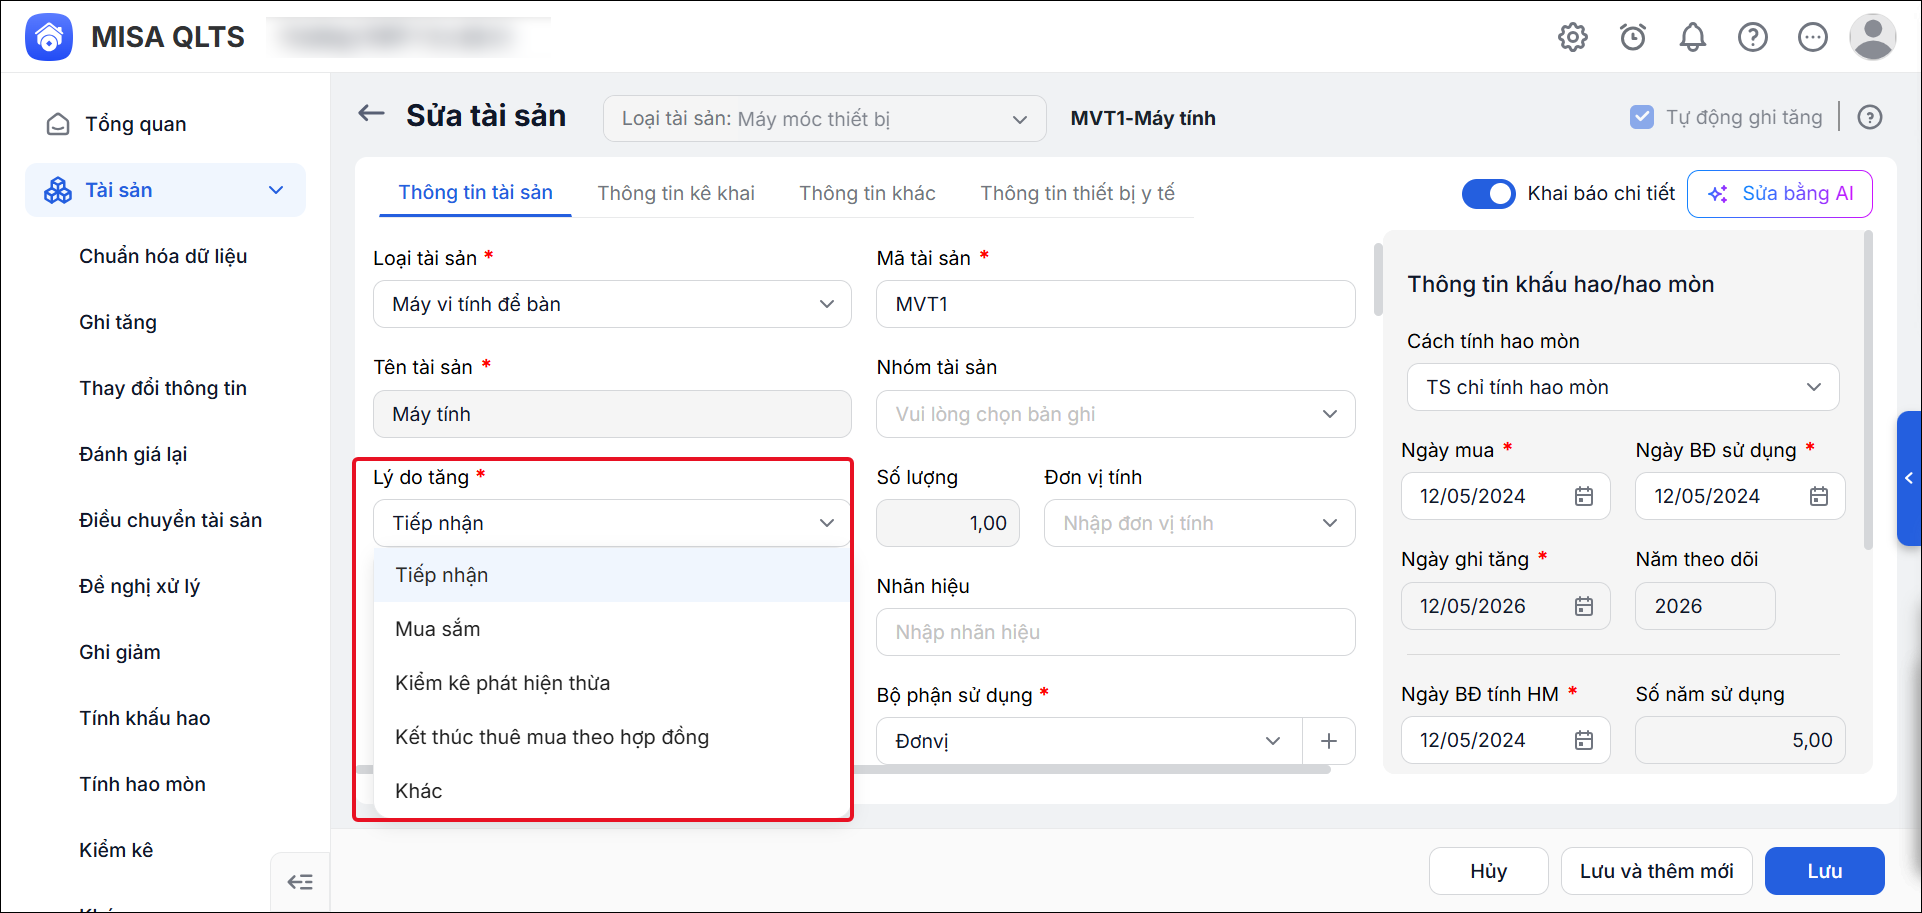Open the notifications bell
1922x913 pixels.
point(1692,37)
